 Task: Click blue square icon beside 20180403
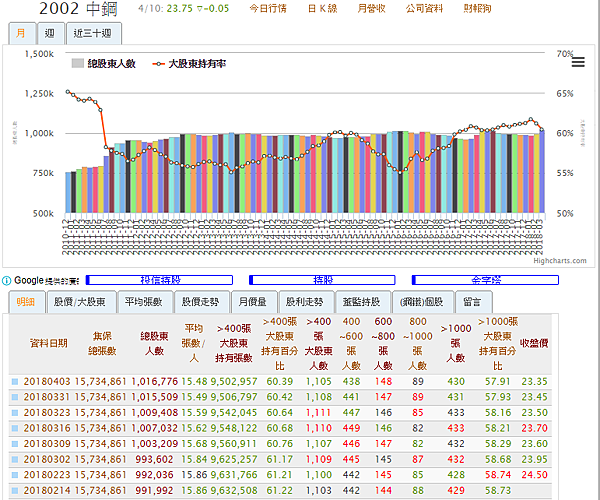(15, 381)
